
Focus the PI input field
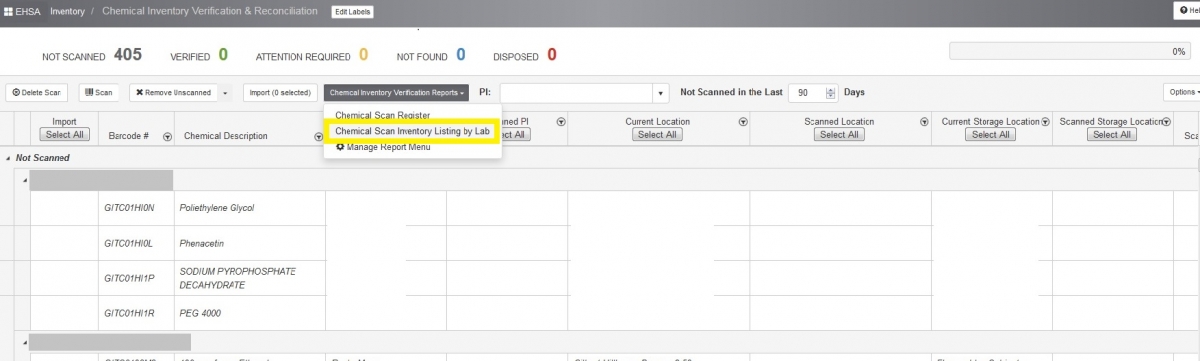click(576, 93)
